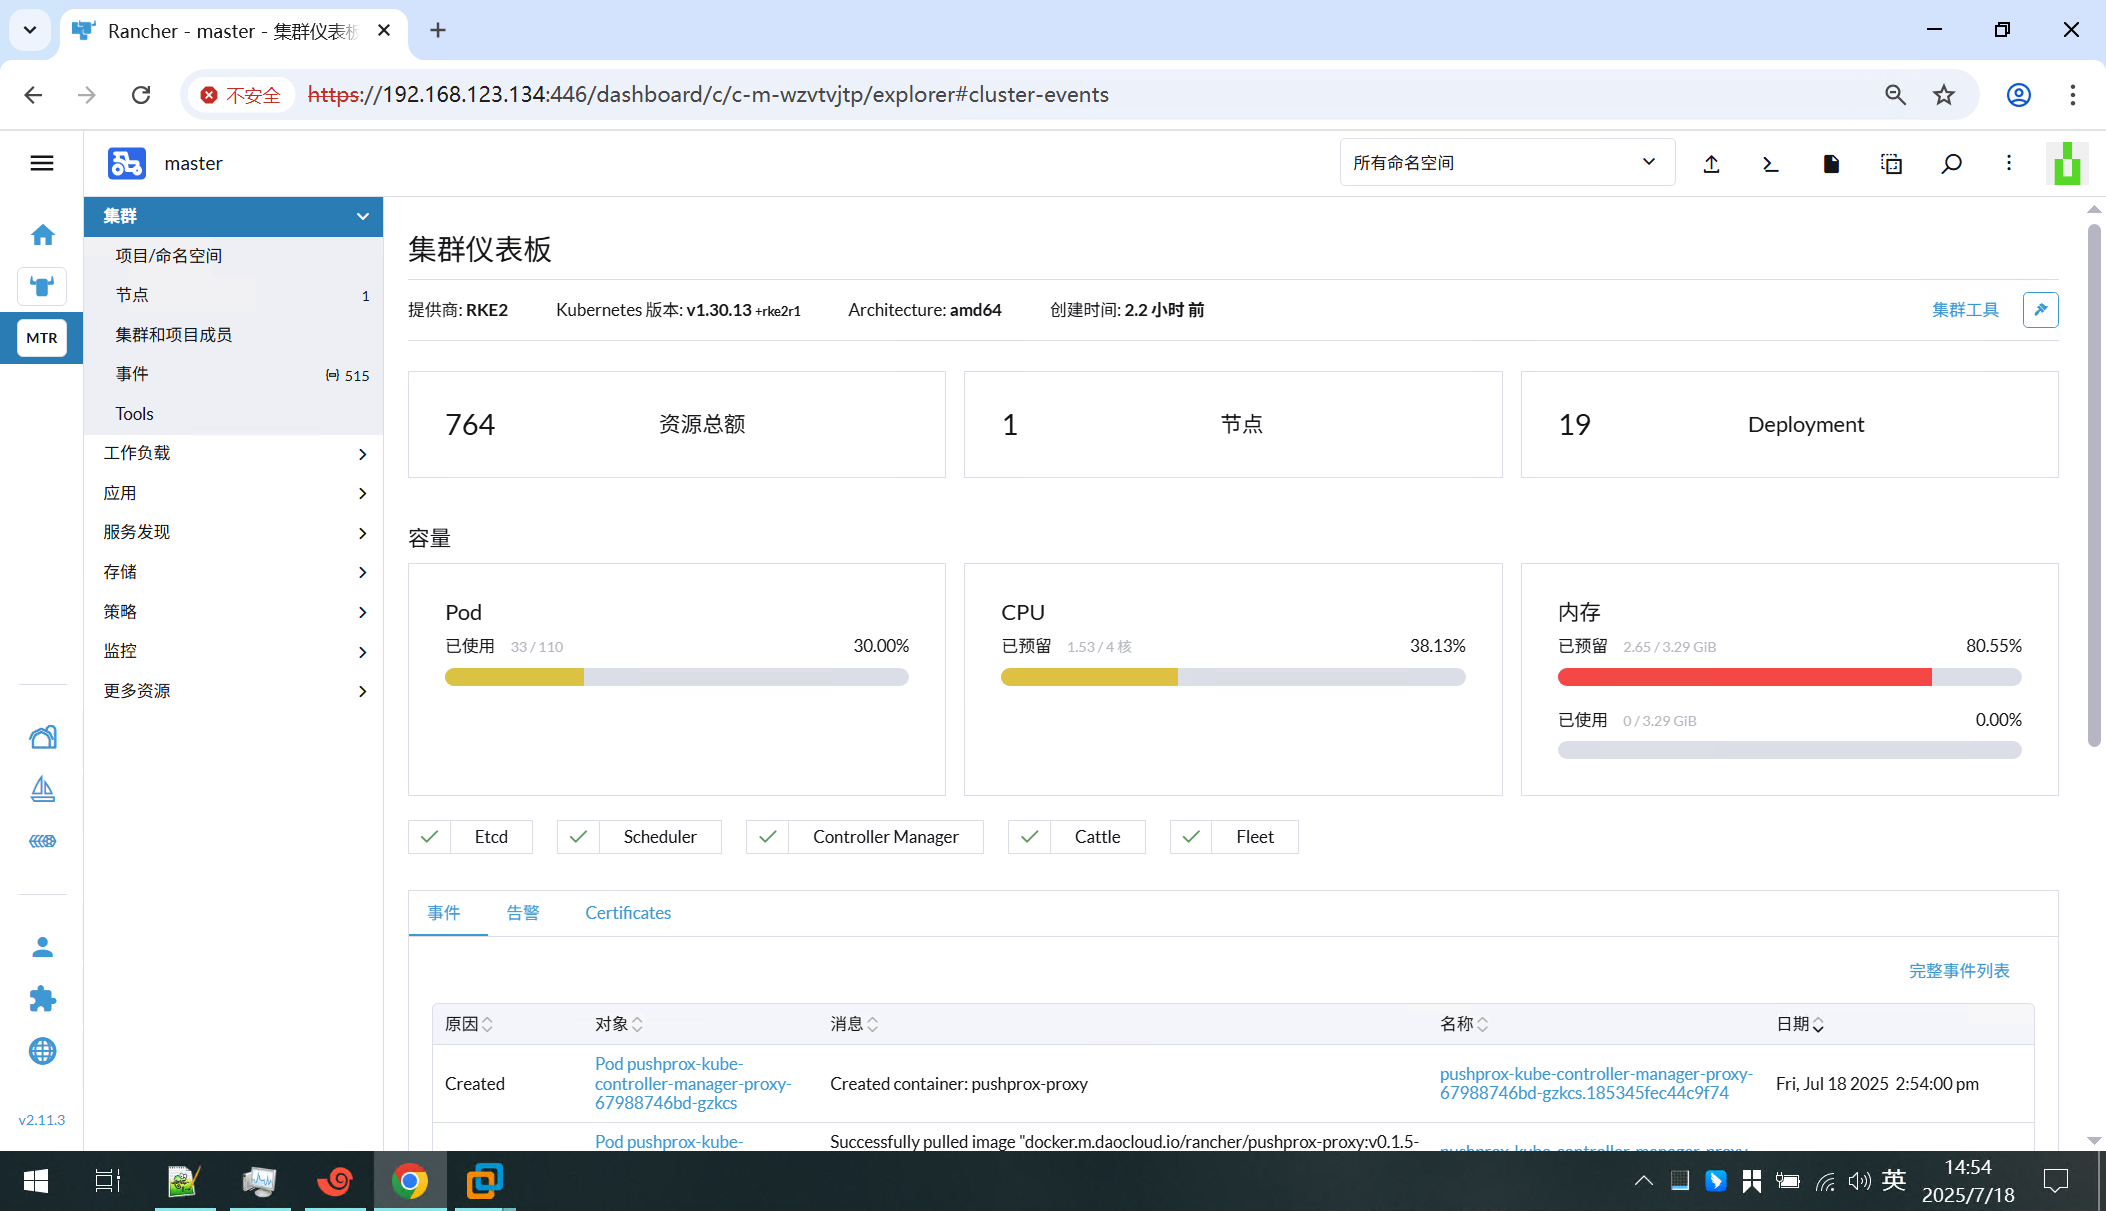Go to the Home icon in sidebar
This screenshot has width=2106, height=1211.
click(x=42, y=235)
